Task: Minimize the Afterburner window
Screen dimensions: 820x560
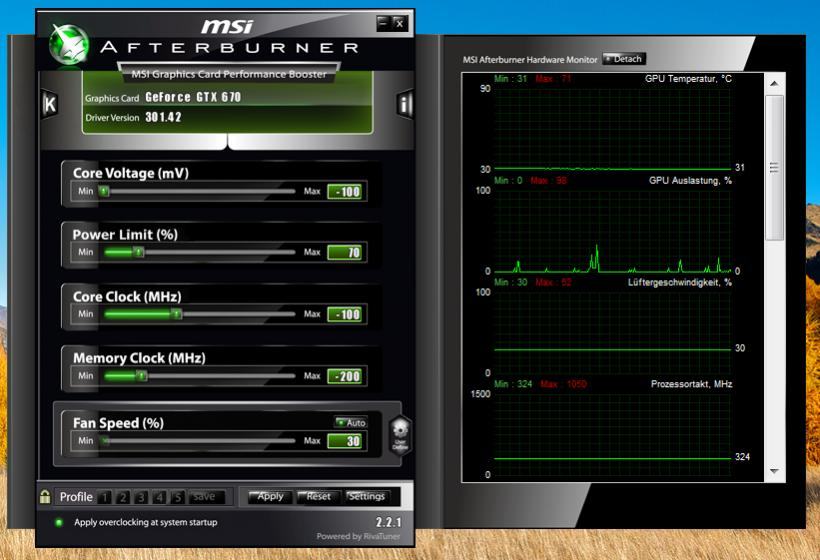Action: tap(383, 23)
